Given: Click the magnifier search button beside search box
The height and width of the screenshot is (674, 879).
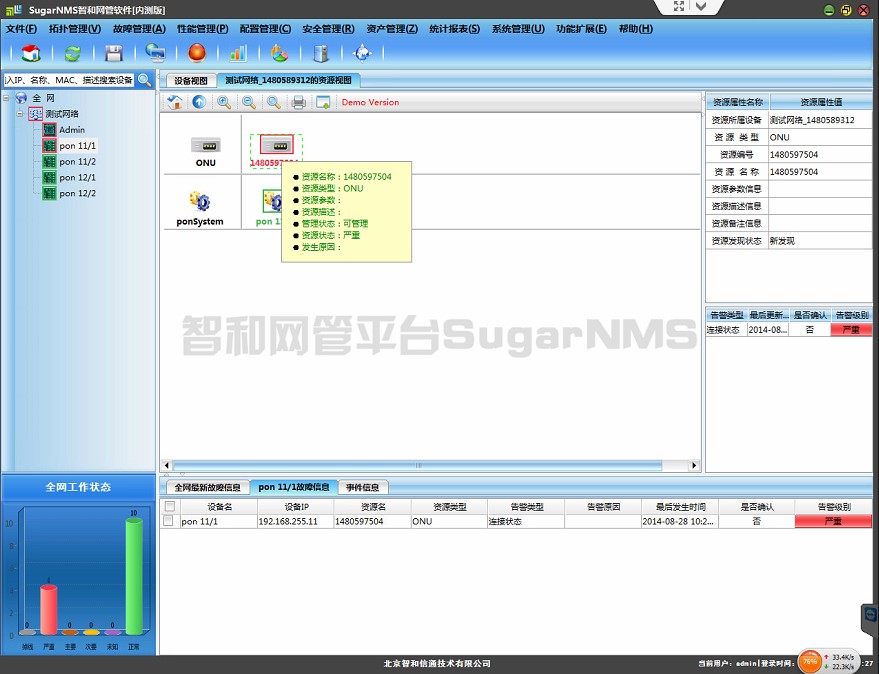Looking at the screenshot, I should pyautogui.click(x=145, y=80).
